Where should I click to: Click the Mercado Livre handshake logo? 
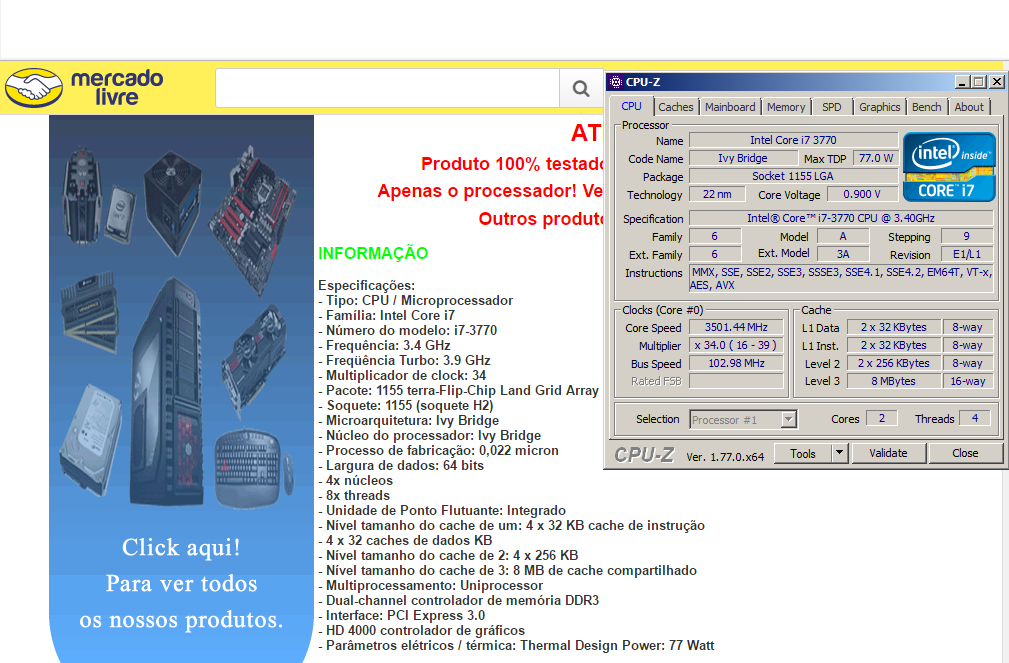34,88
